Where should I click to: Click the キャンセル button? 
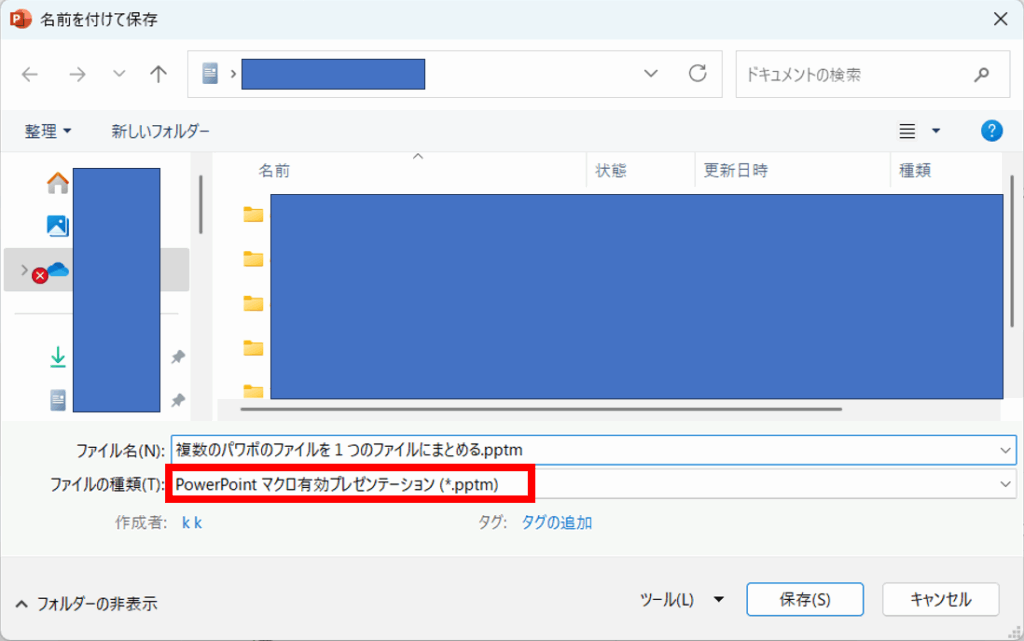tap(940, 600)
